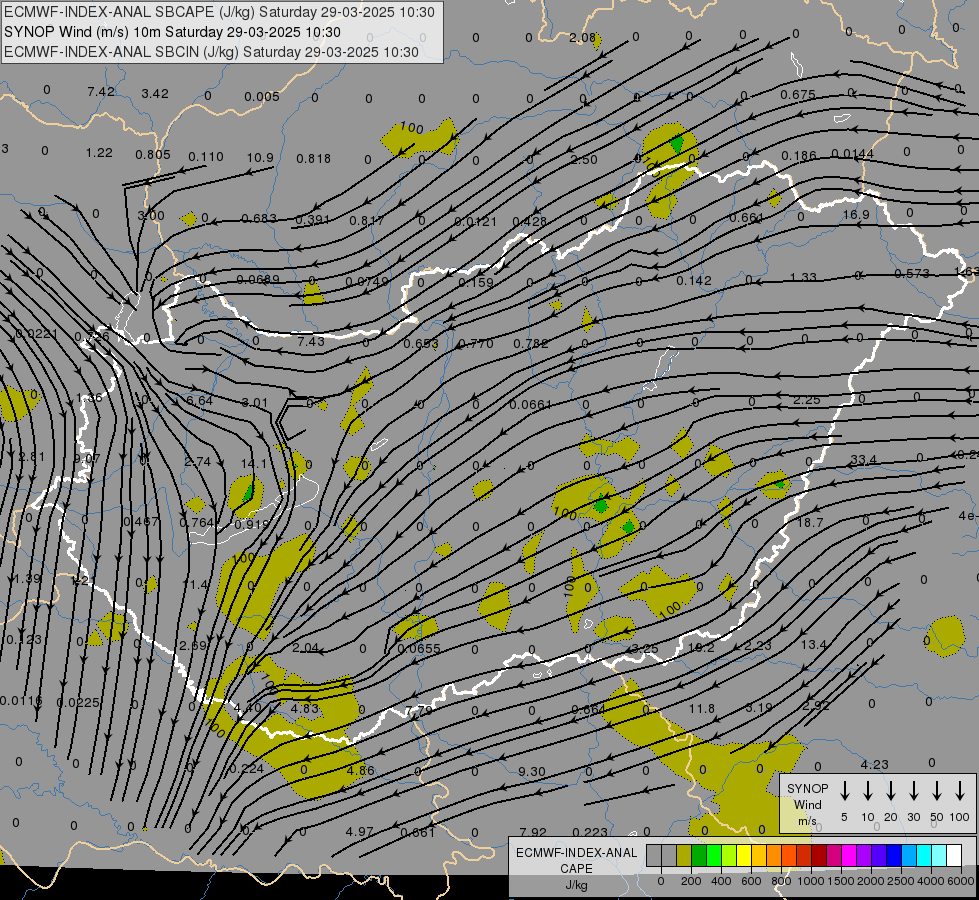Click the 2000 tick label on the CAPE scale

pos(870,881)
